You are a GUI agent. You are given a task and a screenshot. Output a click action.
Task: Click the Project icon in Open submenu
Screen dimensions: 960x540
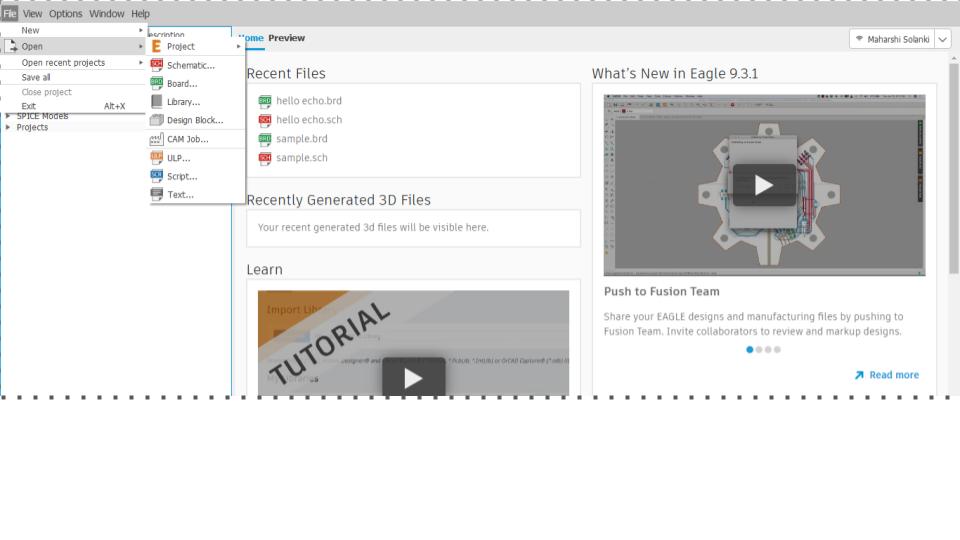click(157, 47)
